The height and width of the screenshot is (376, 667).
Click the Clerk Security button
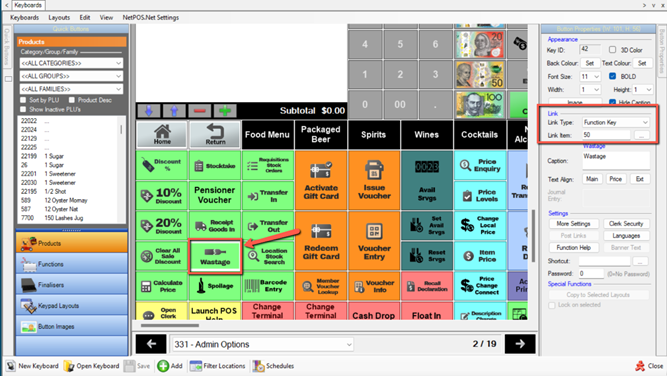tap(626, 224)
